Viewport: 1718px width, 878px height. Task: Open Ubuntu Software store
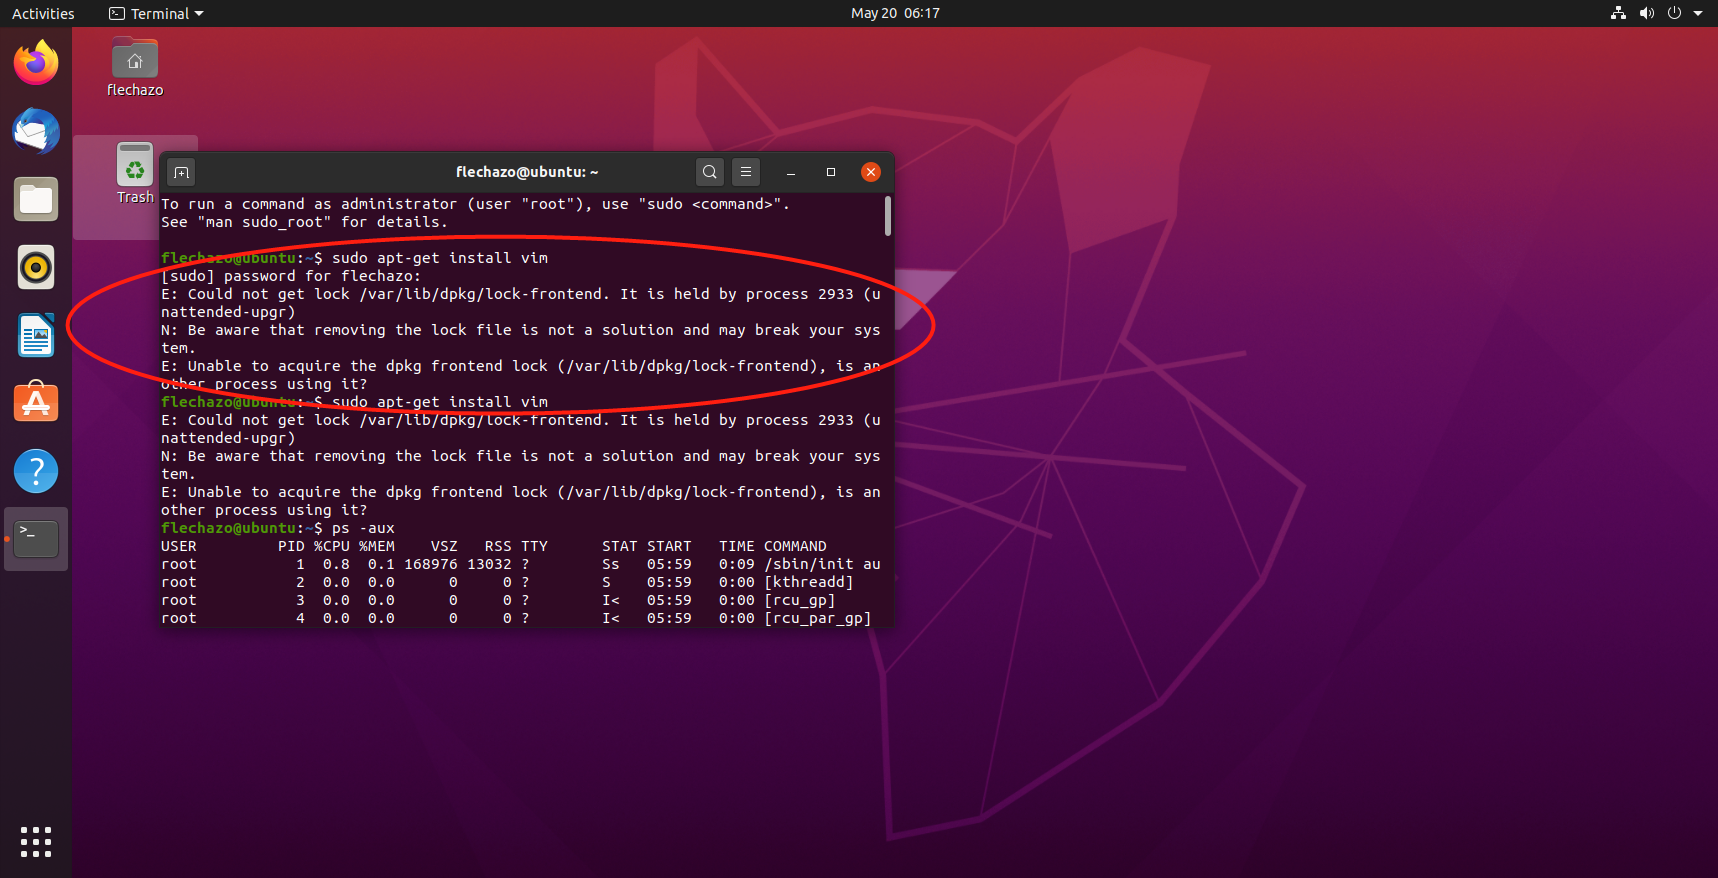pos(36,403)
